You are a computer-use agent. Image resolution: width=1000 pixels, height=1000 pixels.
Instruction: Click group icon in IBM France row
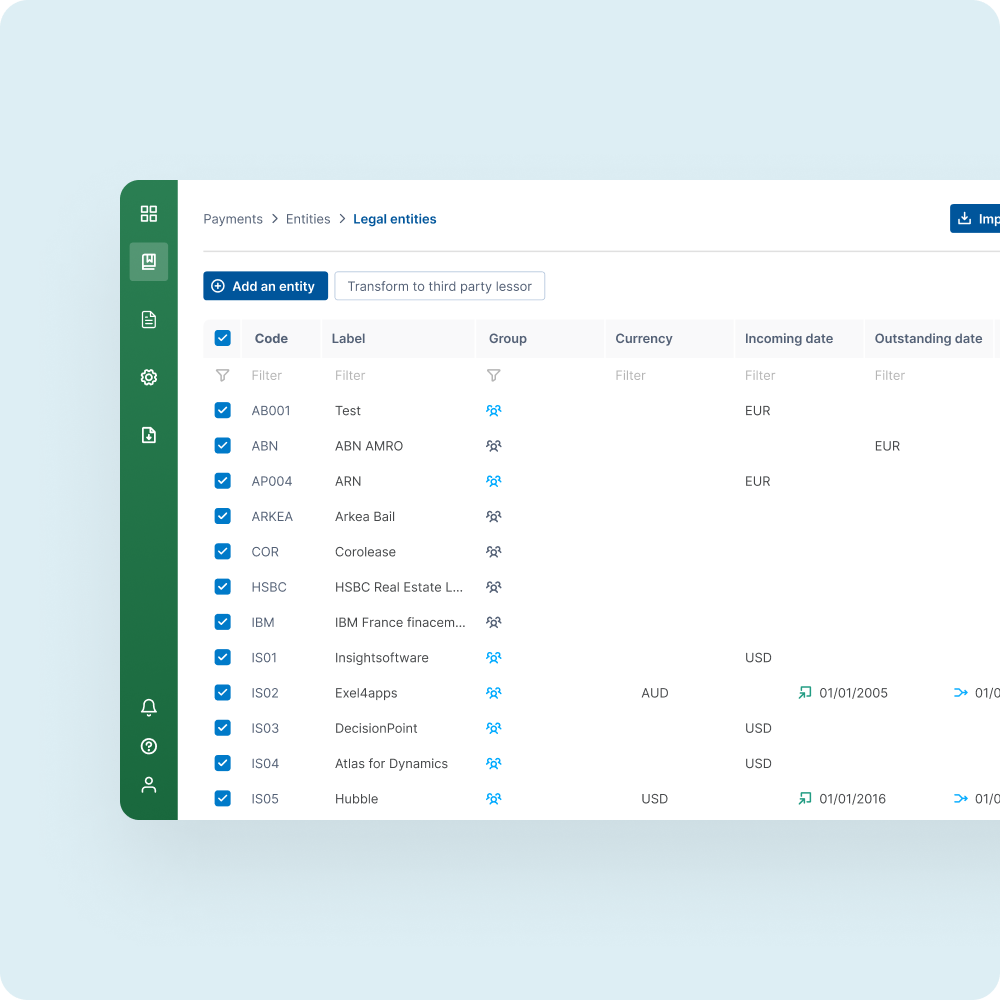[494, 622]
